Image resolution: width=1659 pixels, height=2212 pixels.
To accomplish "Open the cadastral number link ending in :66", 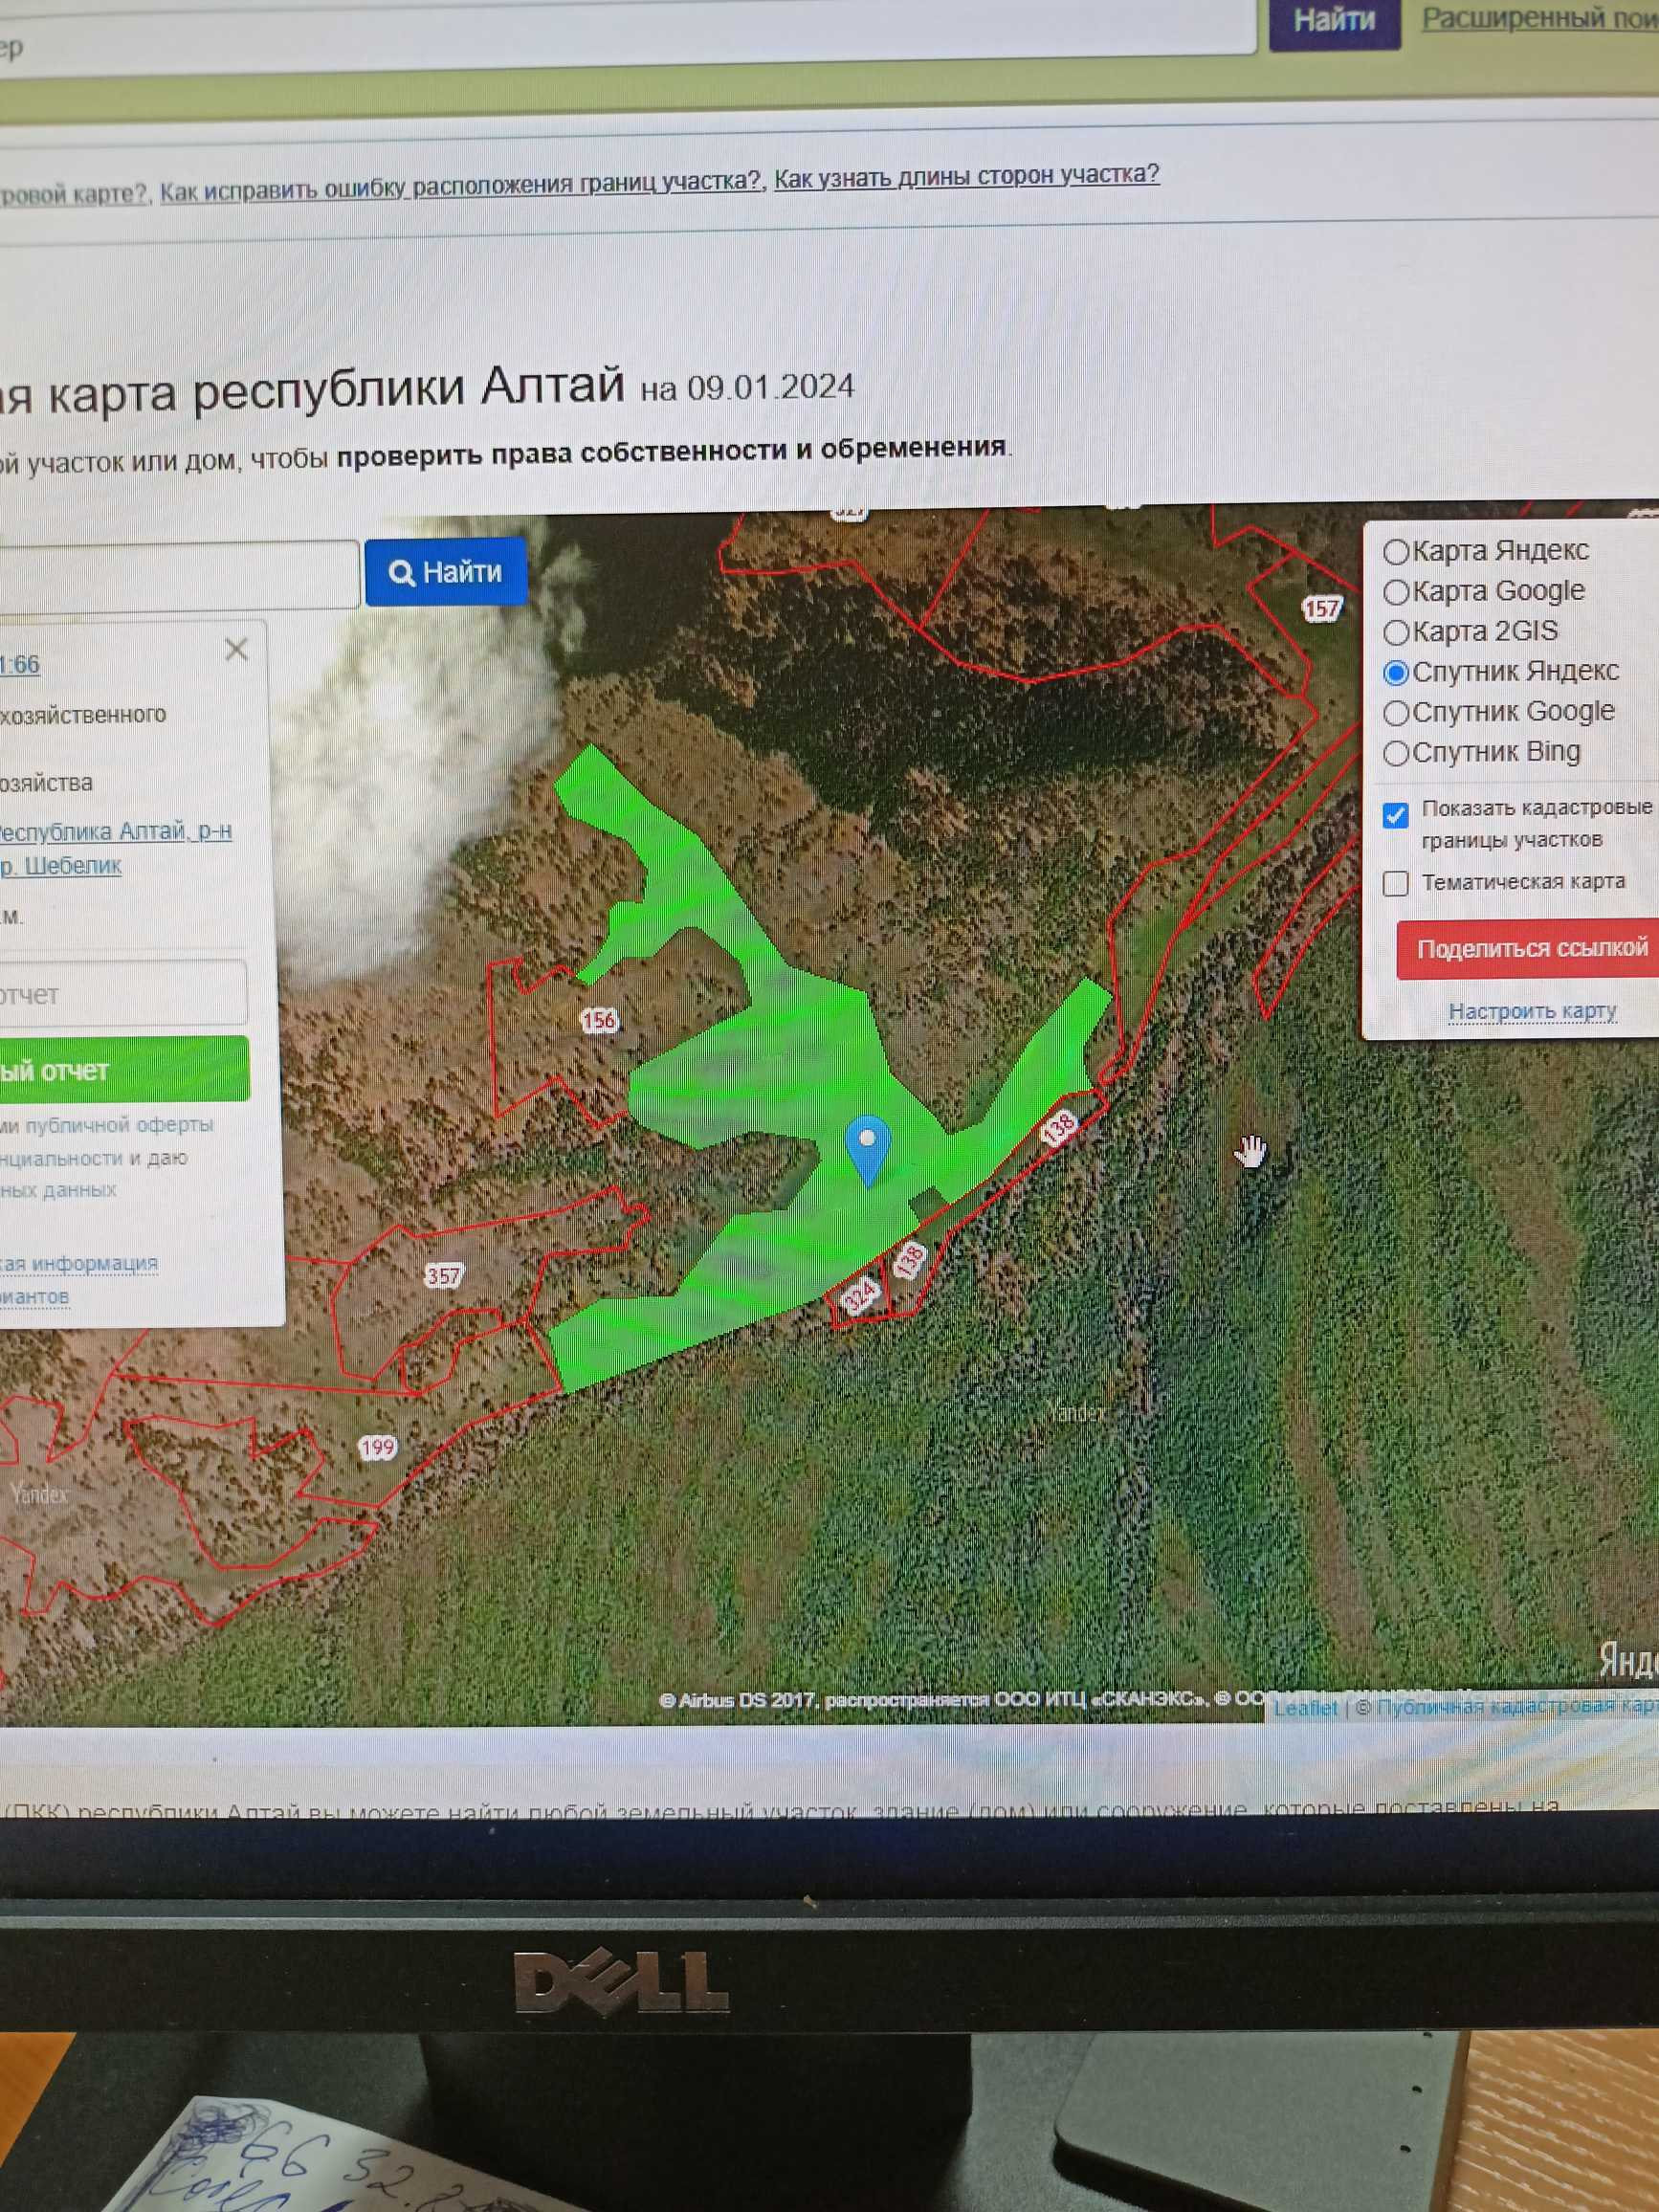I will tap(20, 664).
